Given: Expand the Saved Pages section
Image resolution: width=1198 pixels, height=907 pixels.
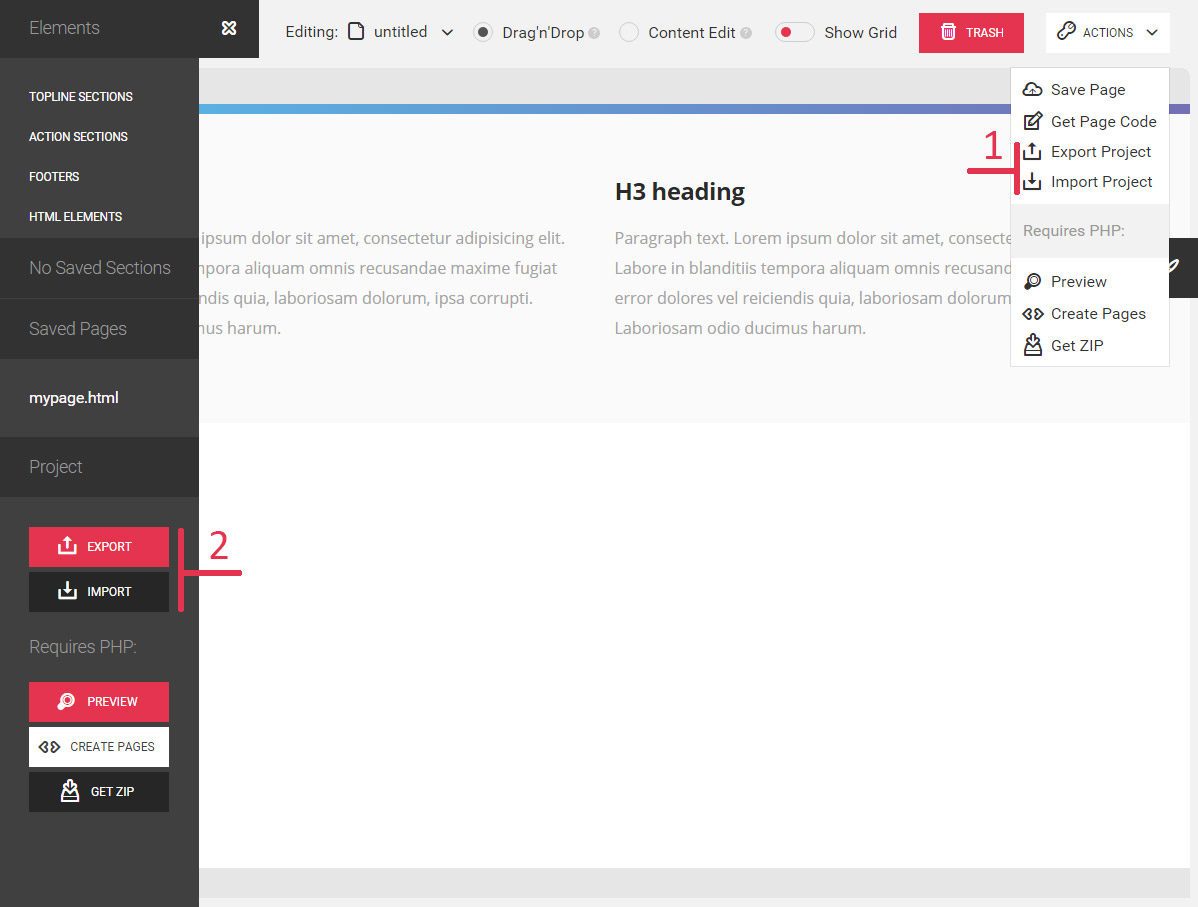Looking at the screenshot, I should [x=78, y=329].
